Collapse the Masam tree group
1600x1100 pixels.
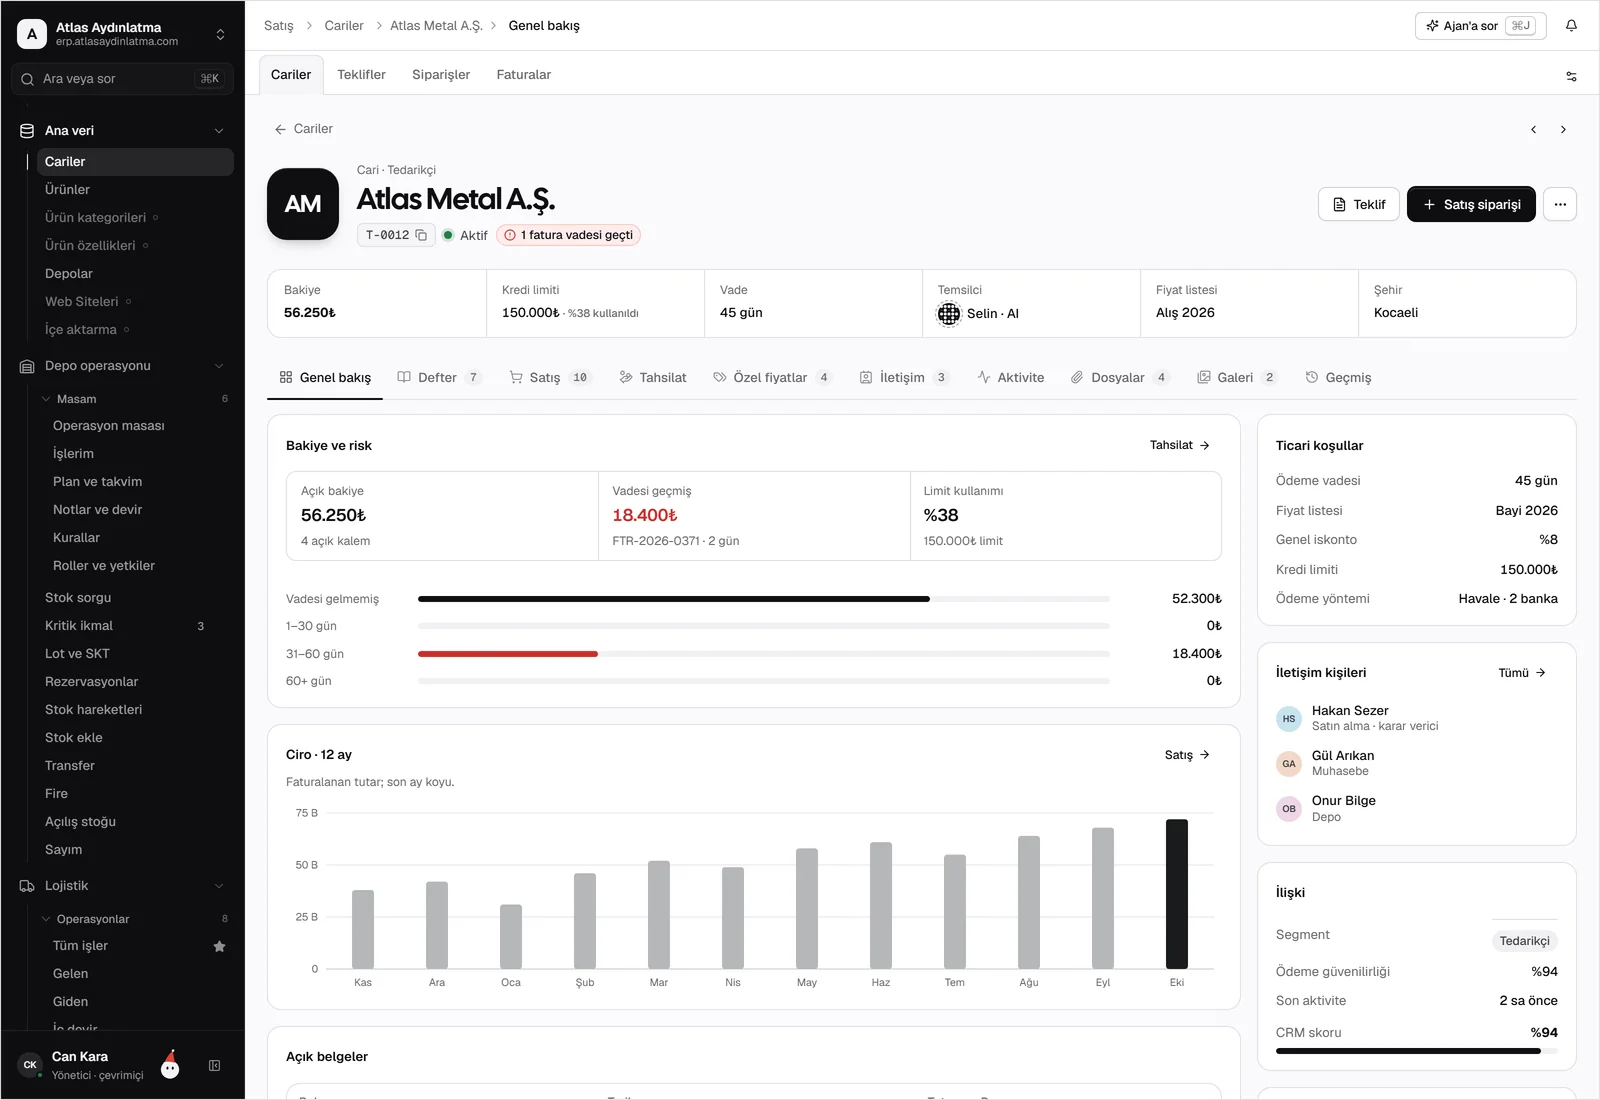click(x=46, y=399)
